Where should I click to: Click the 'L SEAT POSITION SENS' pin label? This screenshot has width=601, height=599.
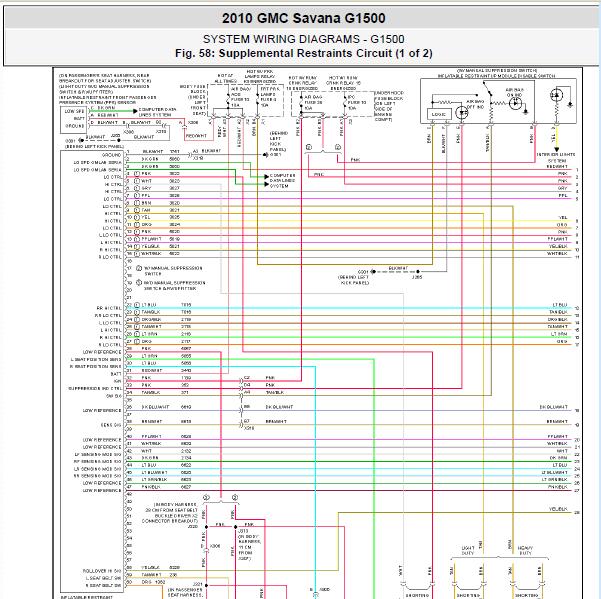pos(96,359)
